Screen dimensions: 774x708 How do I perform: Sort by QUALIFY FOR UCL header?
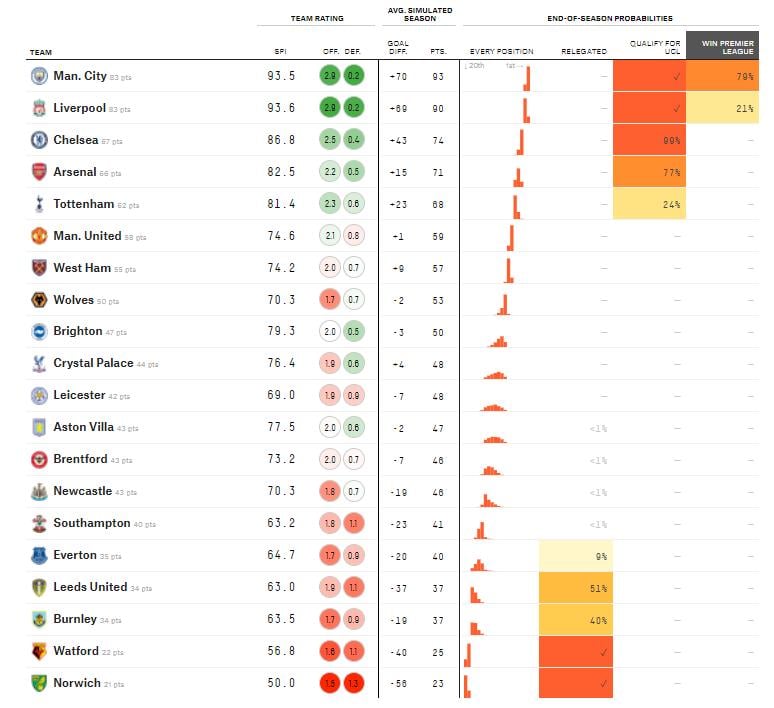point(655,47)
